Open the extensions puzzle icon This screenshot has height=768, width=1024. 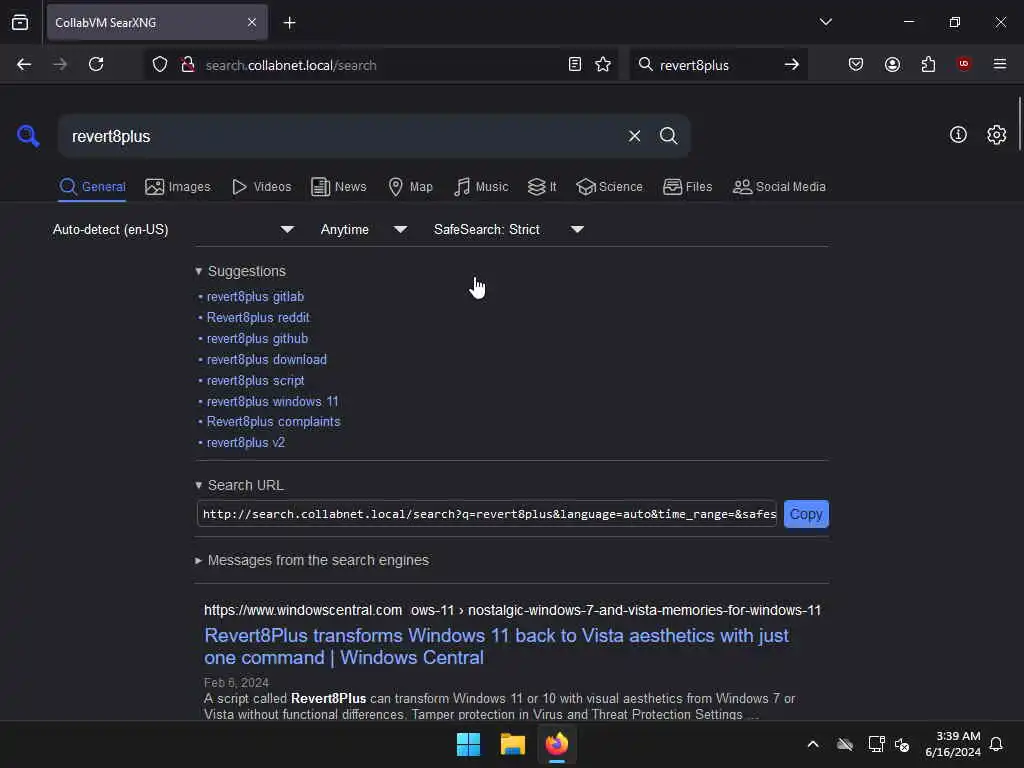[928, 64]
